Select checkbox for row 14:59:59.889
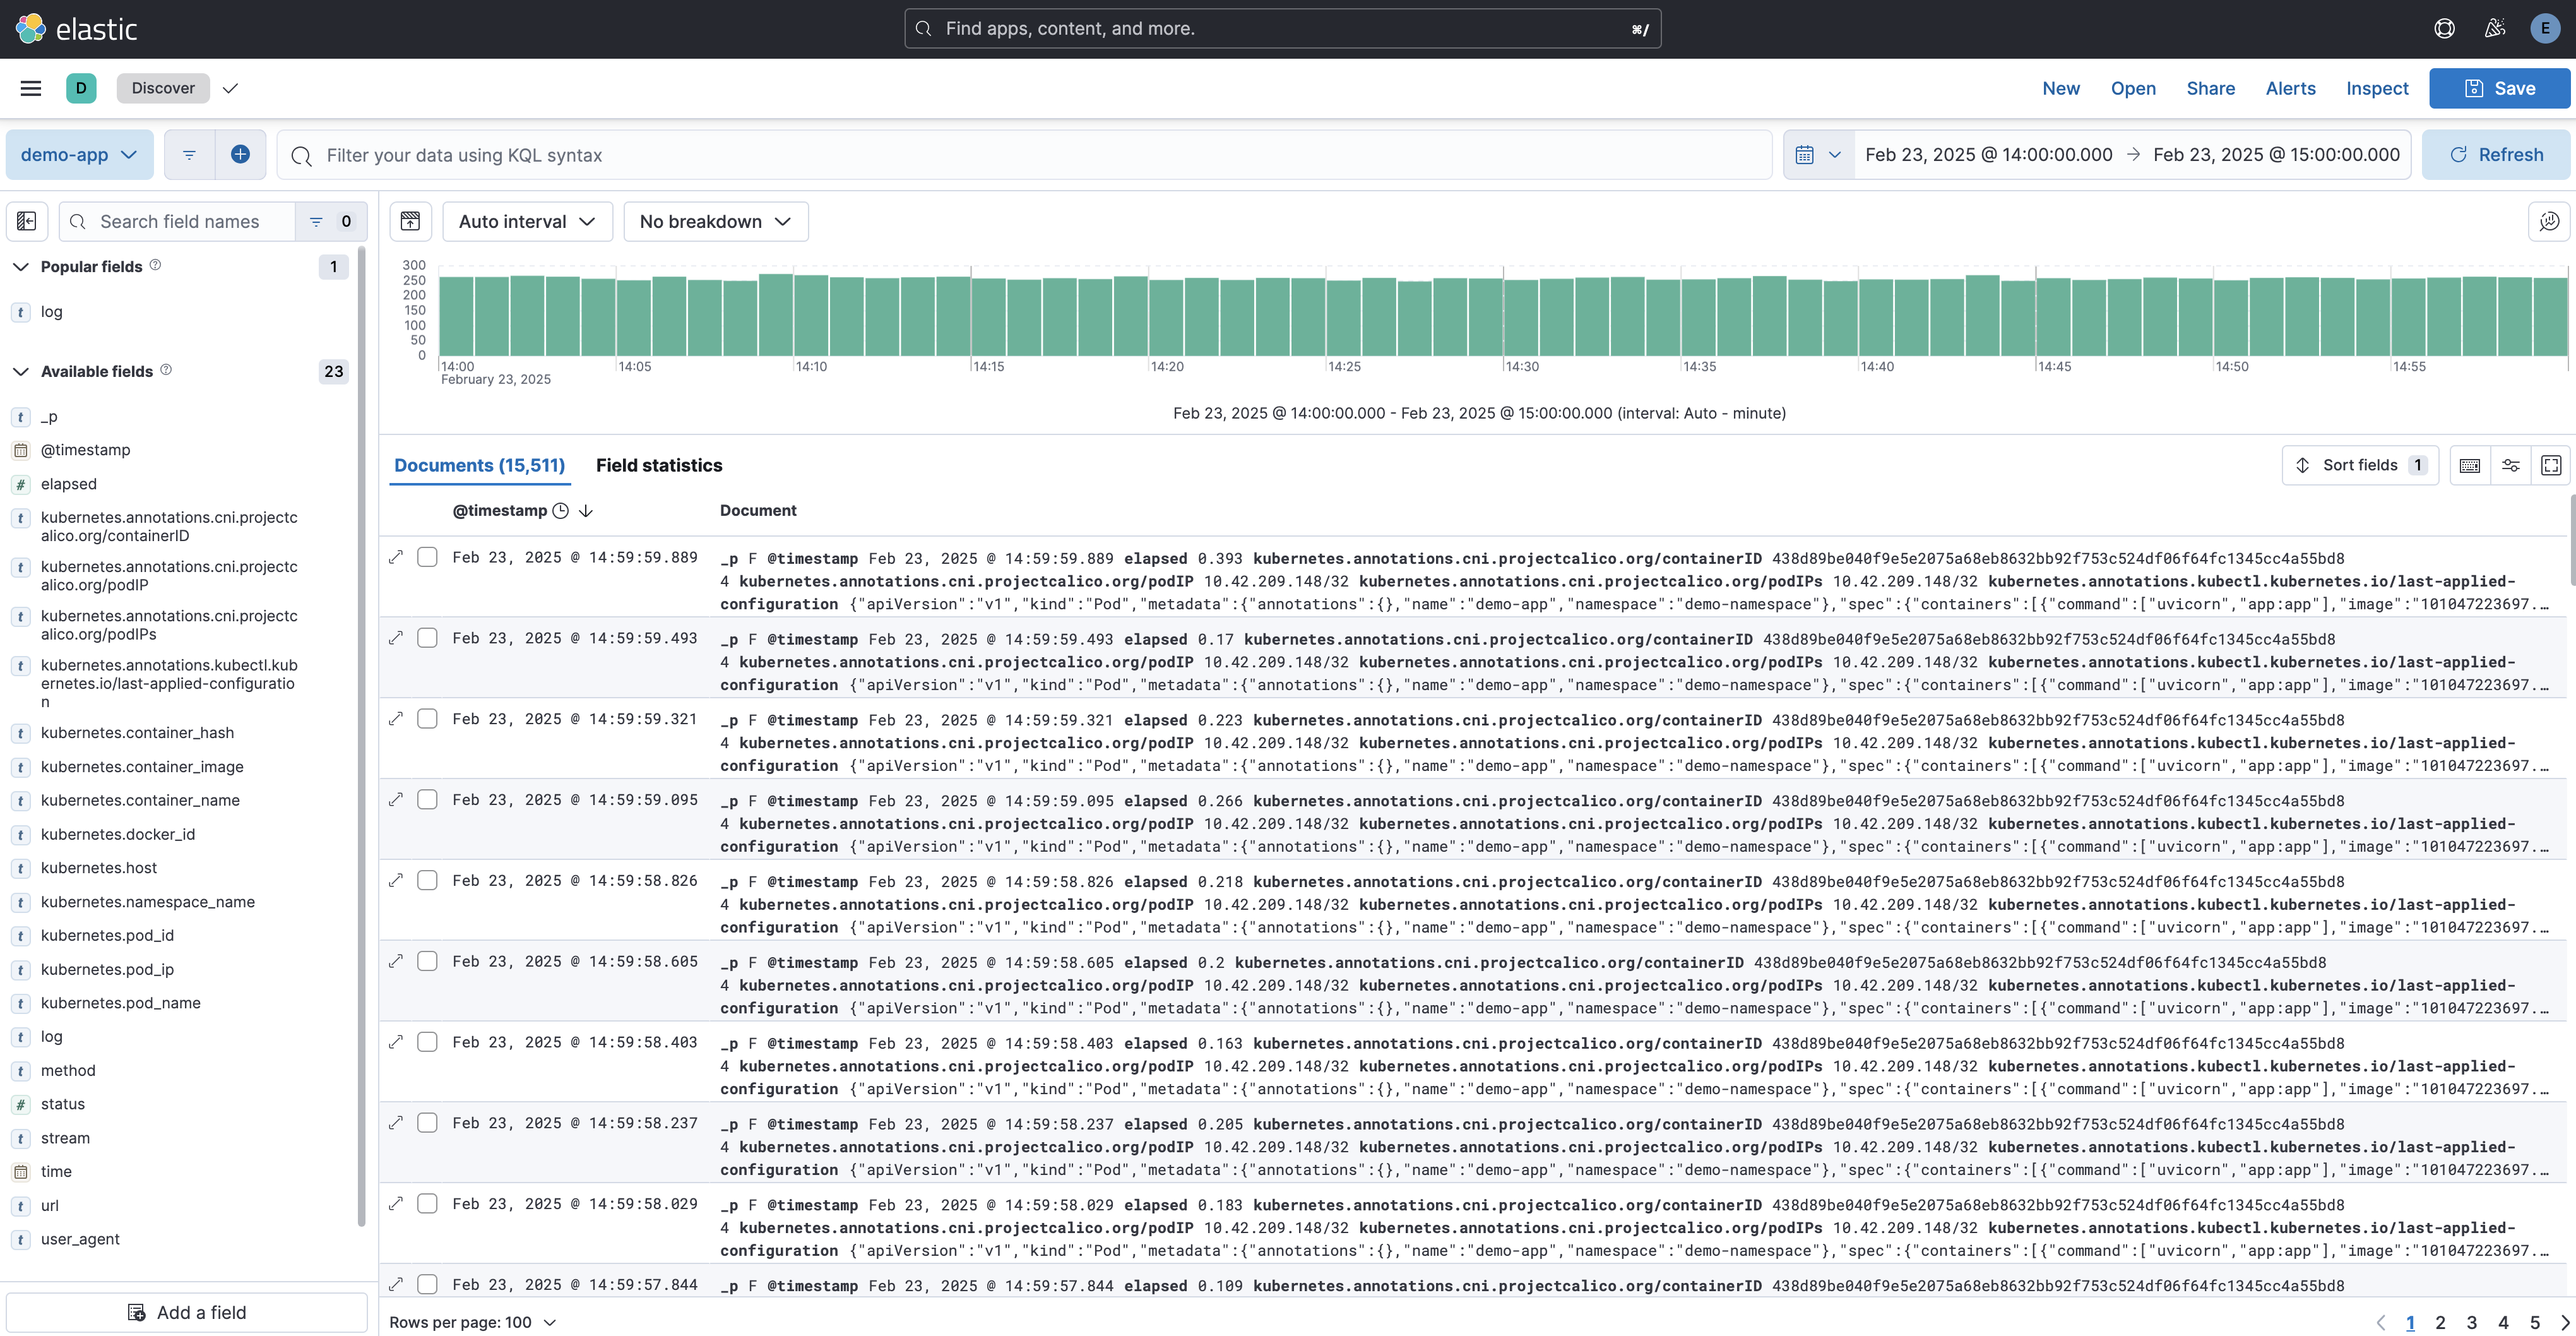 click(x=427, y=557)
